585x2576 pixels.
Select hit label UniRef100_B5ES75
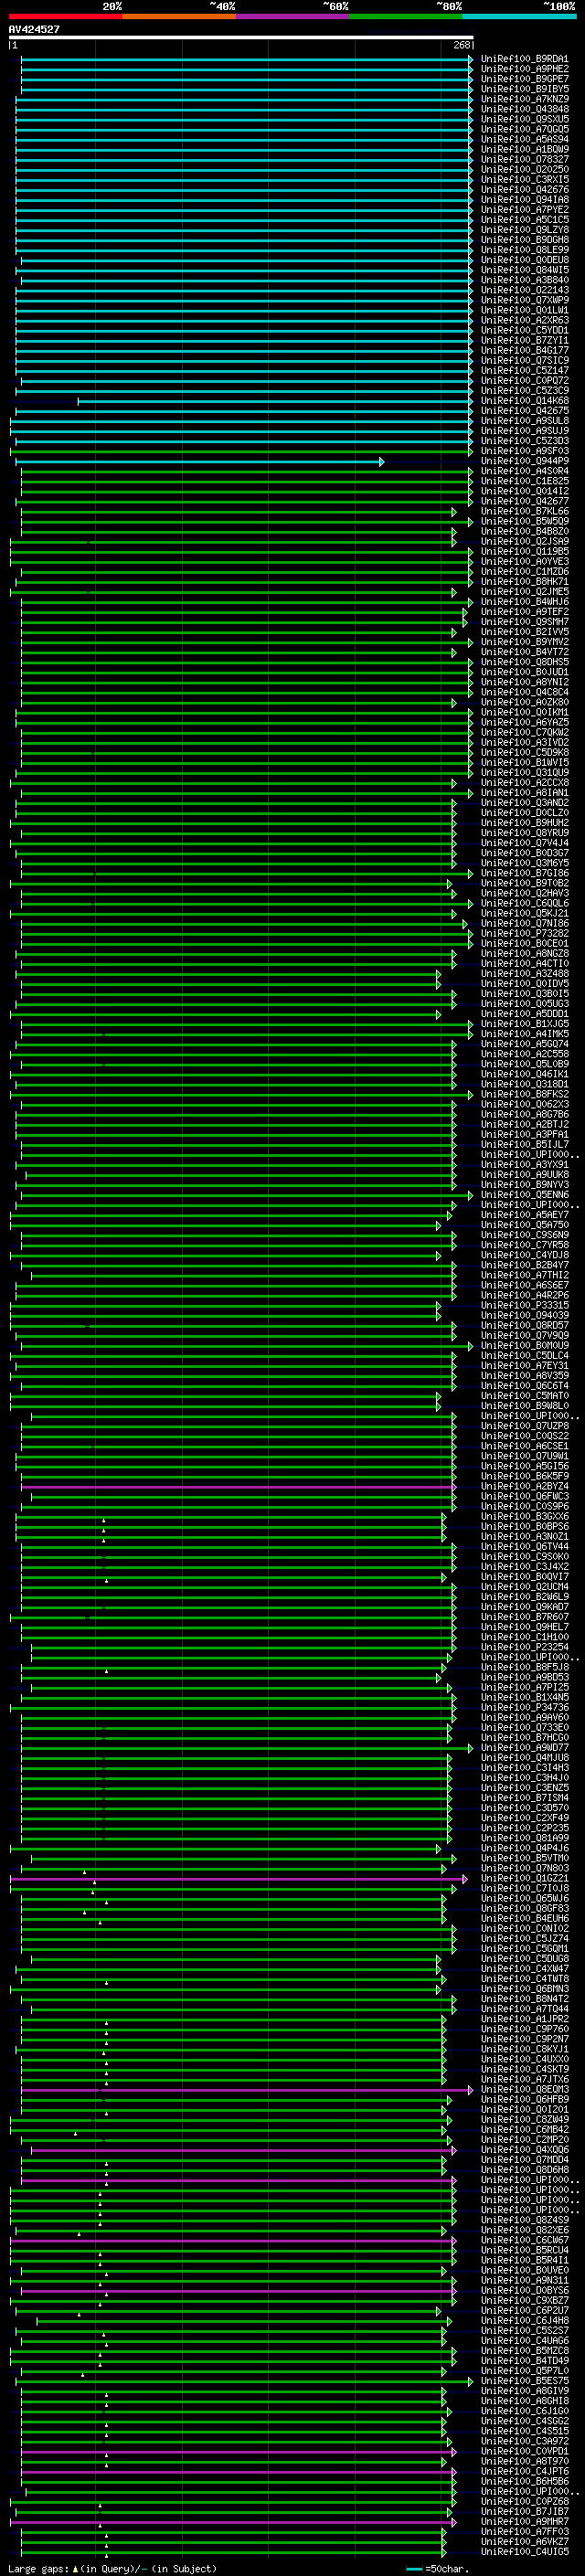point(525,2381)
